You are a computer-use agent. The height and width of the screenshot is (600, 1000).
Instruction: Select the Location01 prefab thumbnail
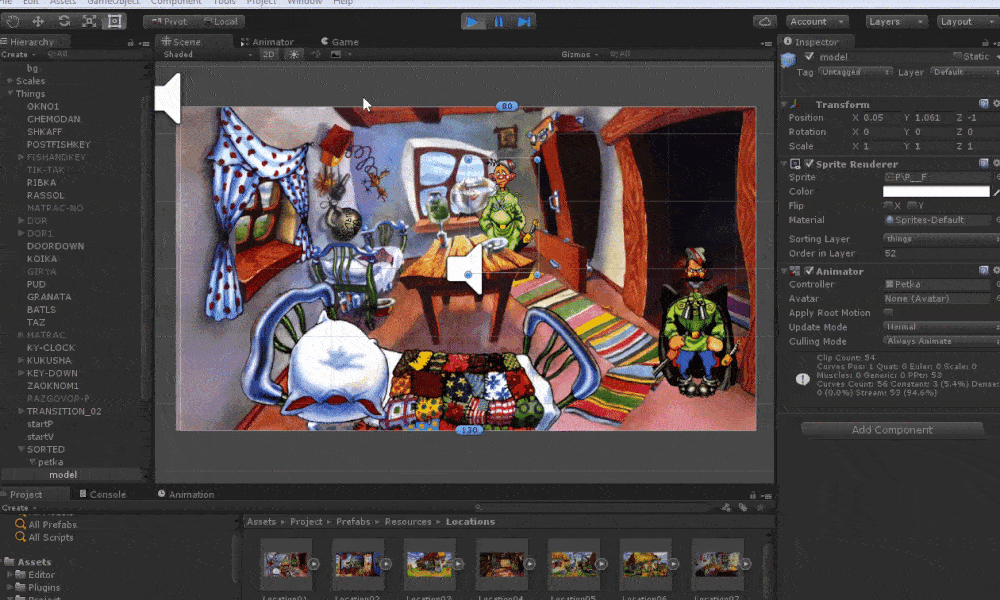(285, 564)
